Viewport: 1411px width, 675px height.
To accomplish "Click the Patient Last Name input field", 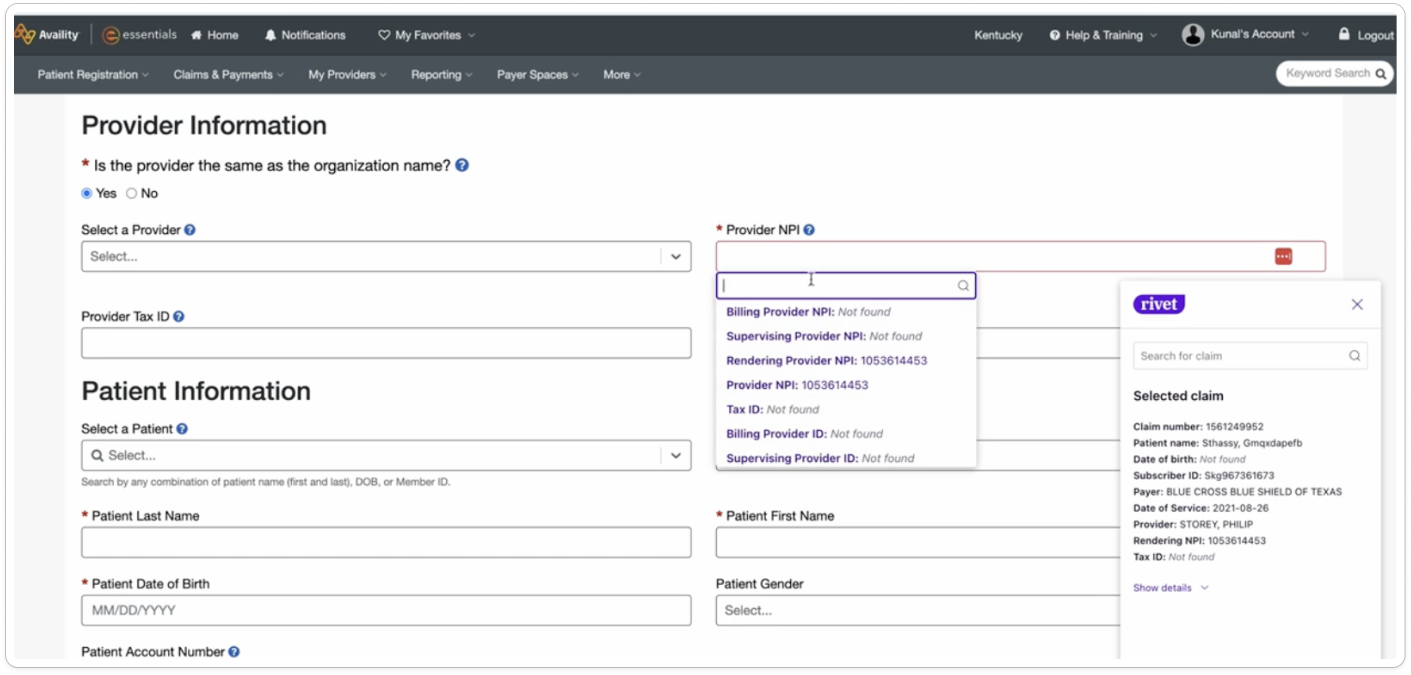I will pyautogui.click(x=386, y=543).
